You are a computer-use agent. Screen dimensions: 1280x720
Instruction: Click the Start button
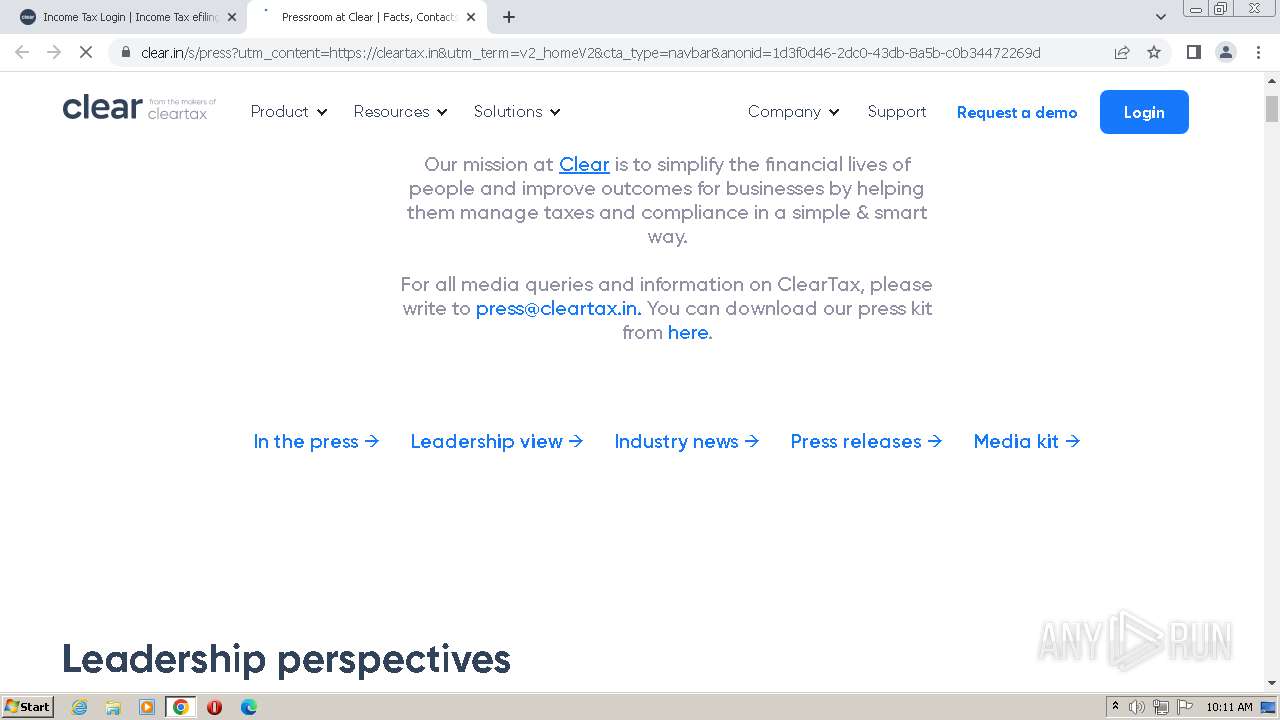point(27,707)
